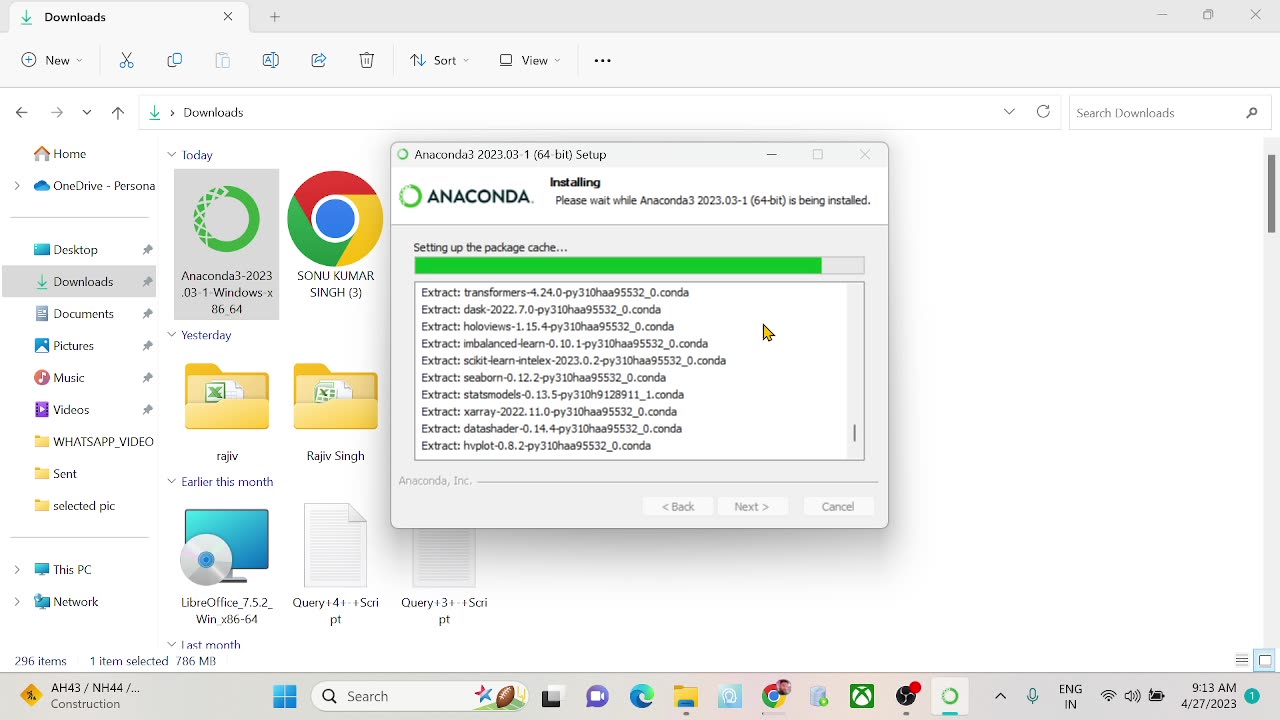Expand the This PC tree node

coord(16,569)
